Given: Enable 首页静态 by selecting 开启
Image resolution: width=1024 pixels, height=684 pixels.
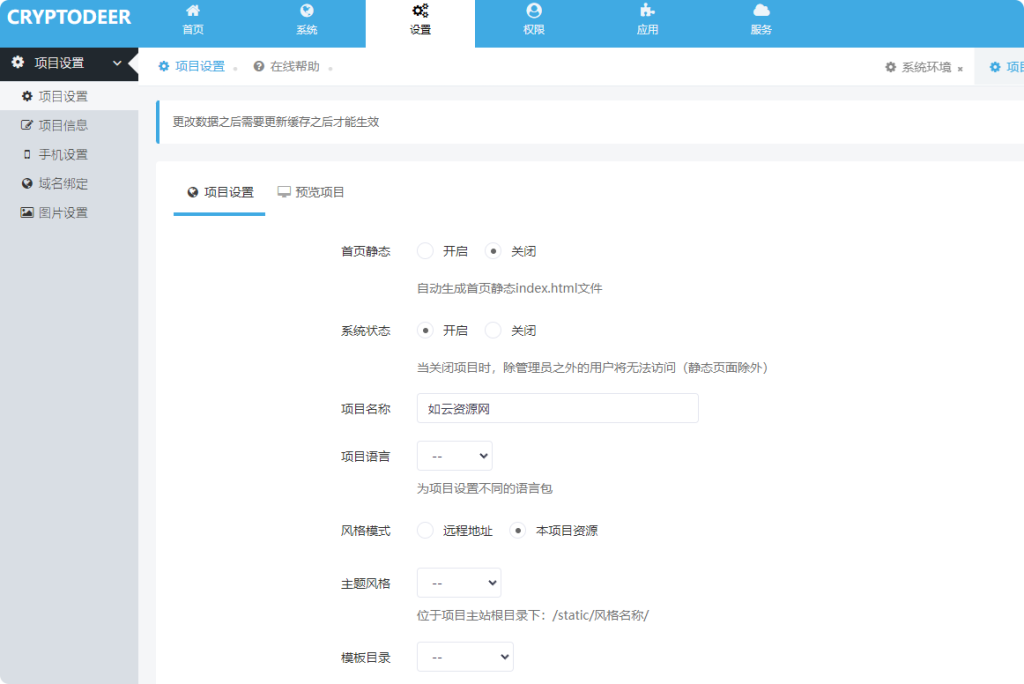Looking at the screenshot, I should (425, 250).
